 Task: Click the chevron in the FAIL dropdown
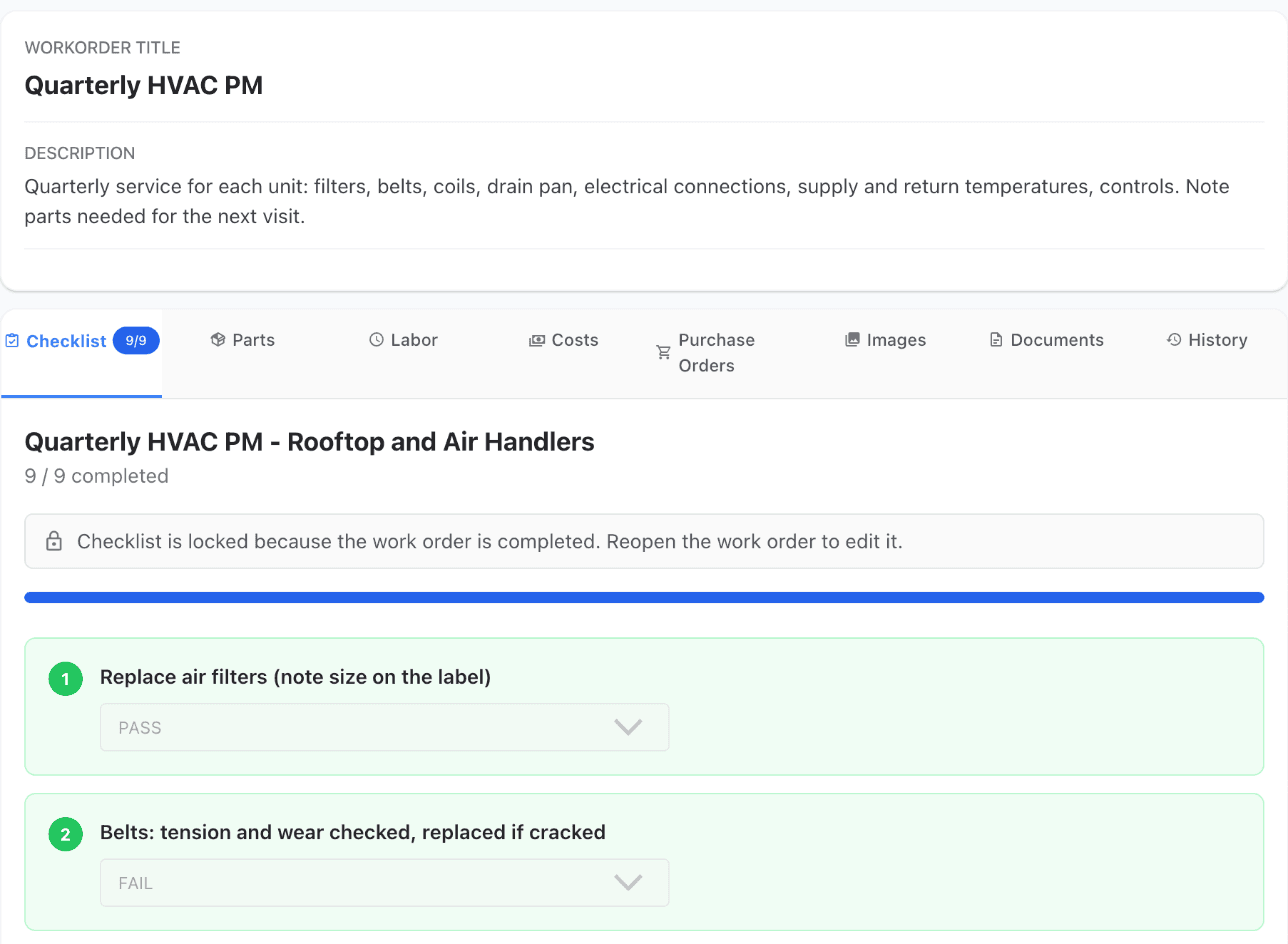[628, 883]
